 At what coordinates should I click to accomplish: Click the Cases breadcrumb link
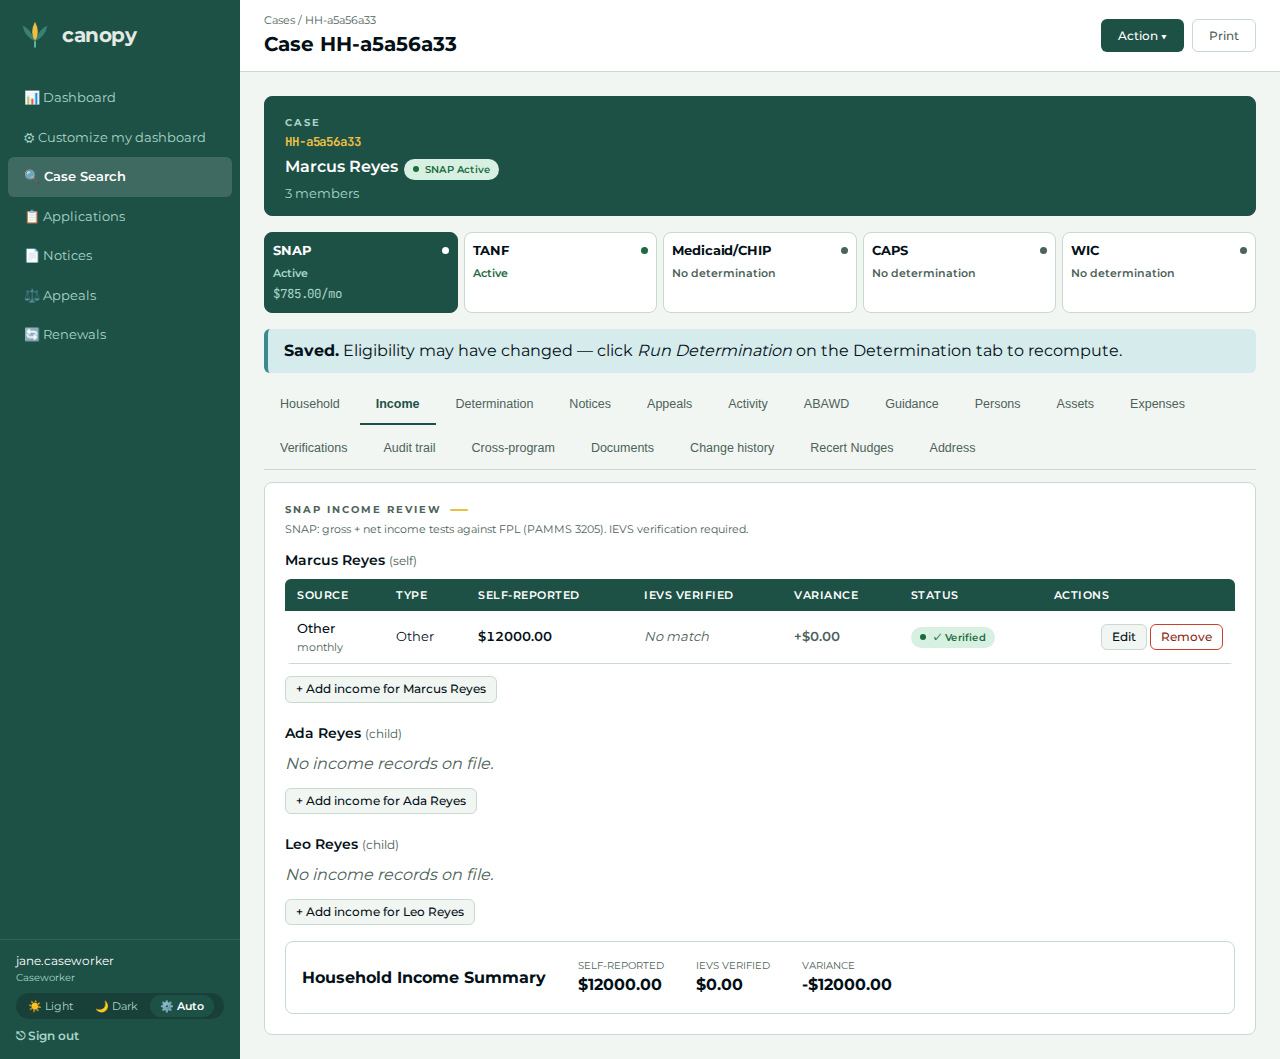click(x=279, y=20)
